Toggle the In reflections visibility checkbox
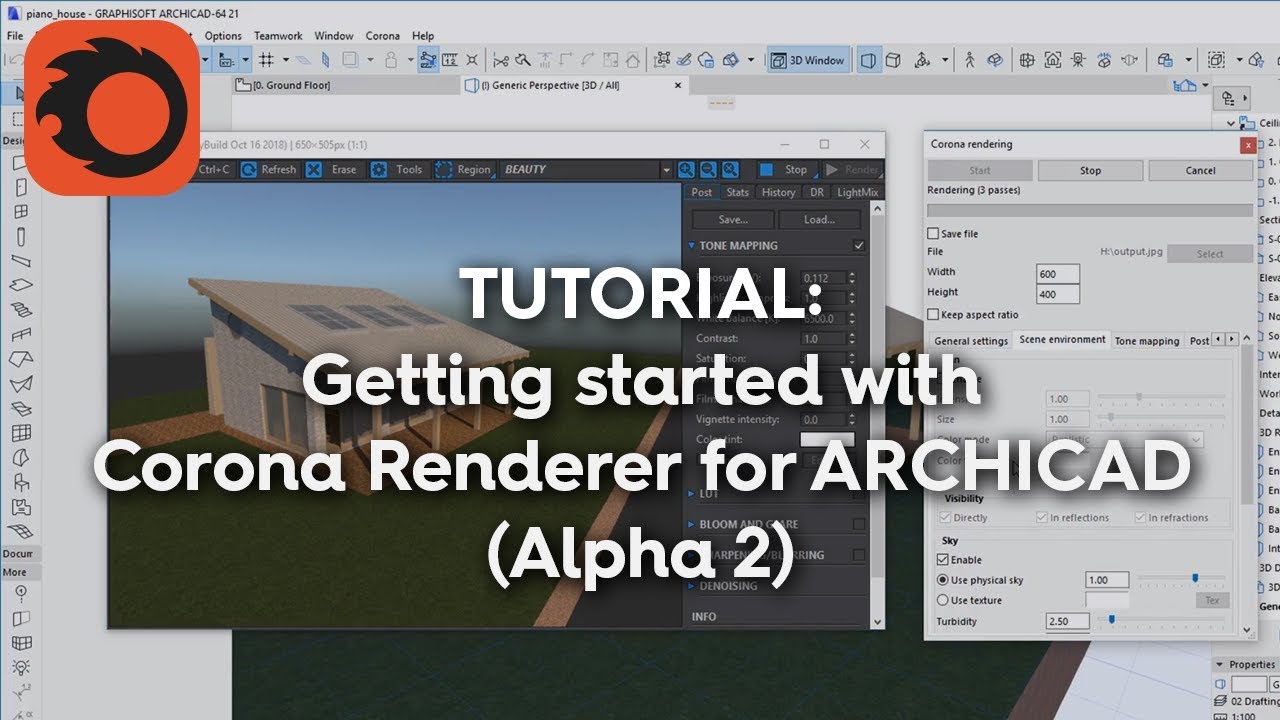This screenshot has height=720, width=1280. (x=1042, y=518)
